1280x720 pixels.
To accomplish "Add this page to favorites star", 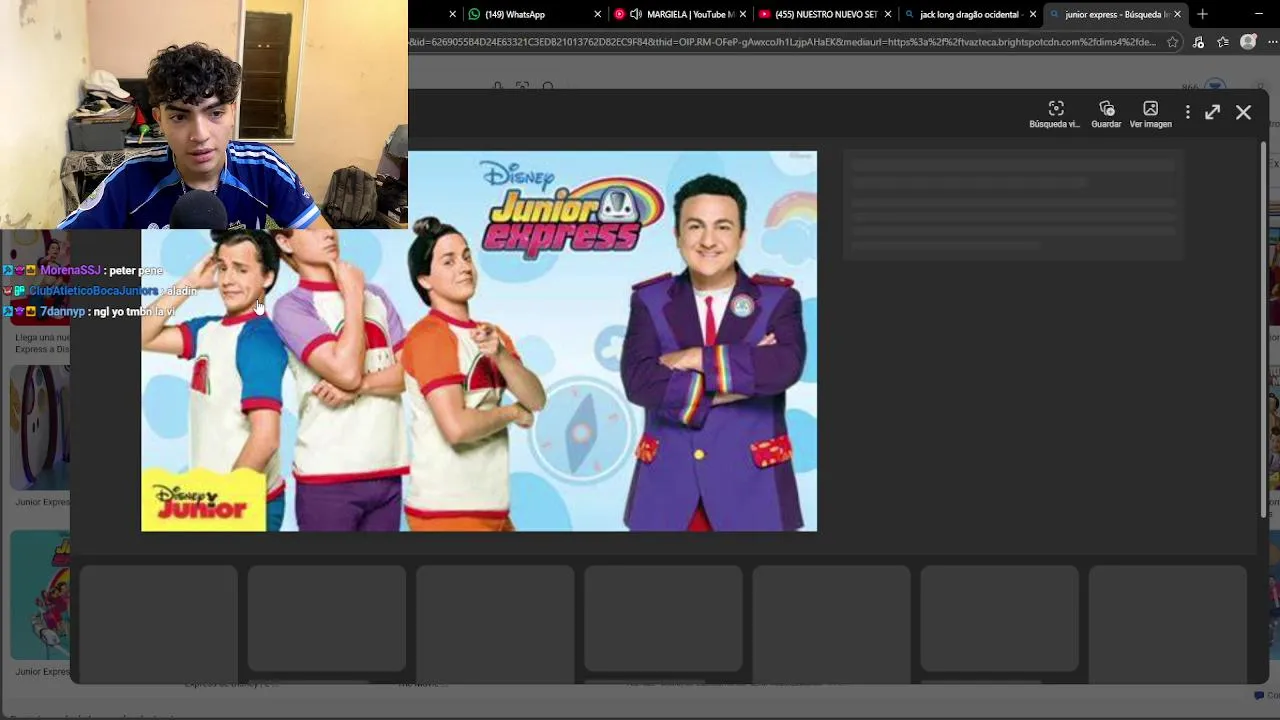I will click(1172, 42).
